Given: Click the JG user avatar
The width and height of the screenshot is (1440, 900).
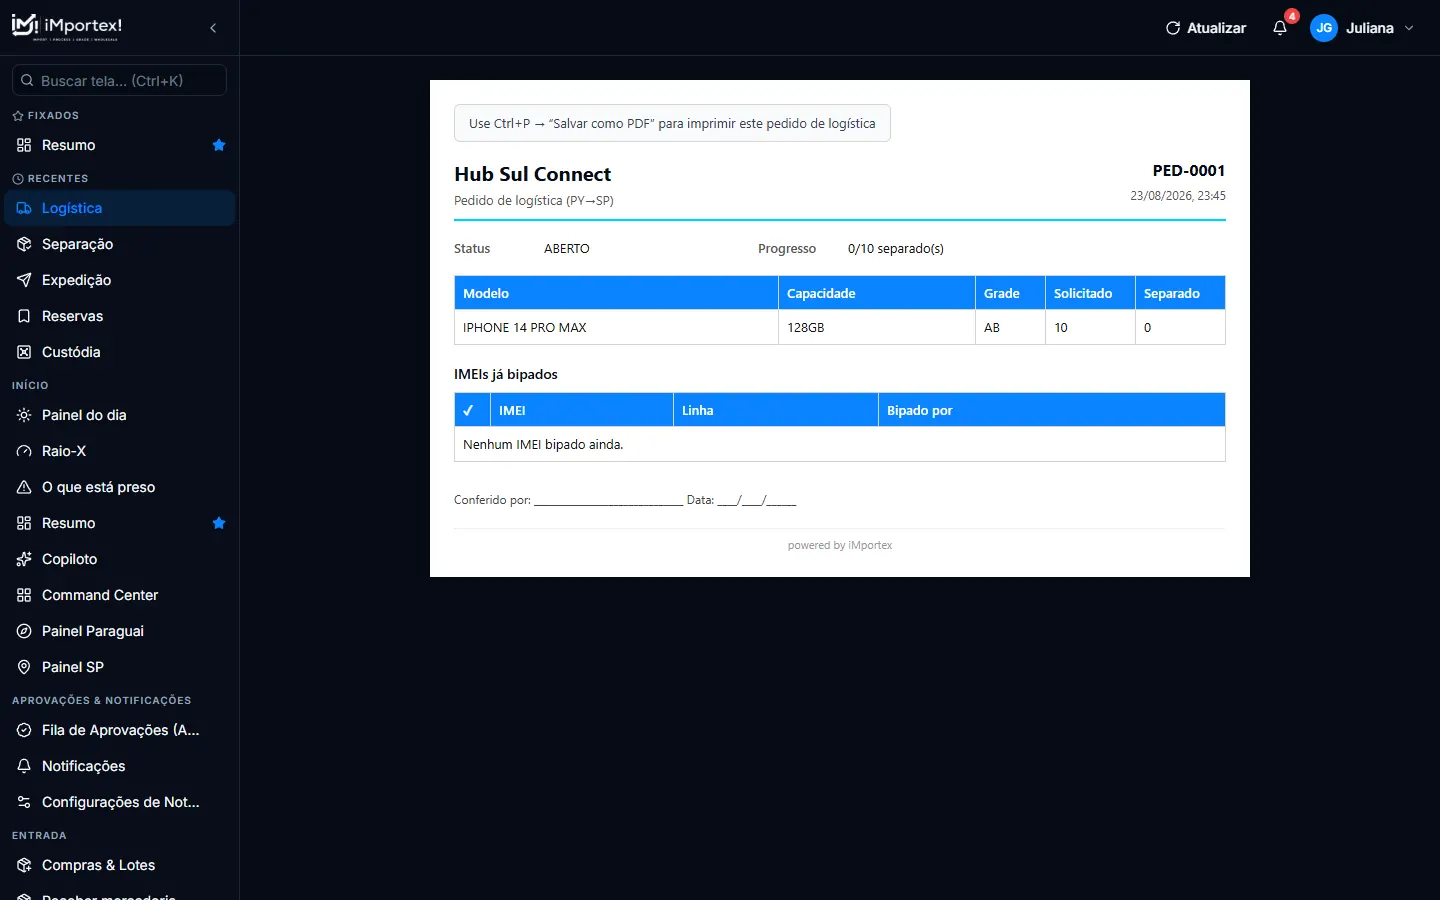Looking at the screenshot, I should point(1324,28).
